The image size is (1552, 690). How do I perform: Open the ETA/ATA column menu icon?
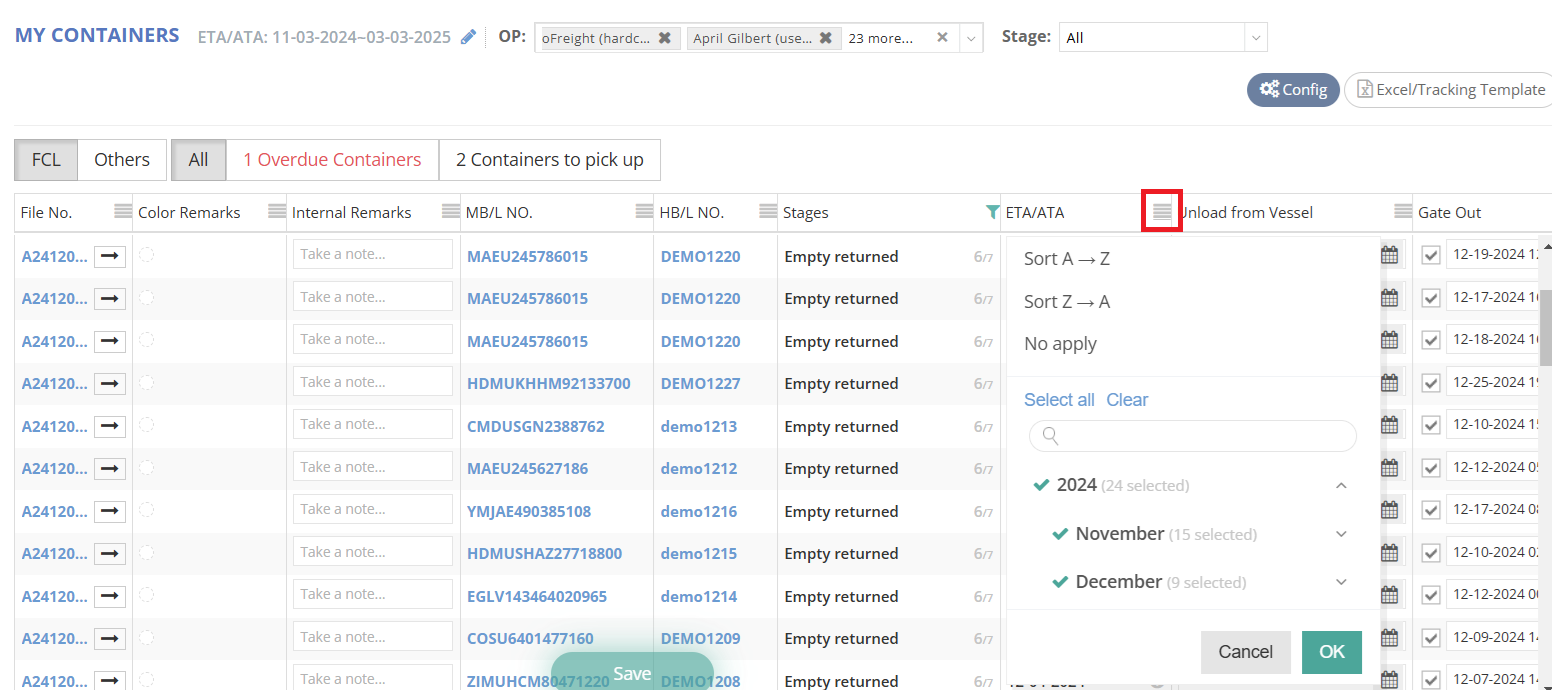[x=1161, y=212]
